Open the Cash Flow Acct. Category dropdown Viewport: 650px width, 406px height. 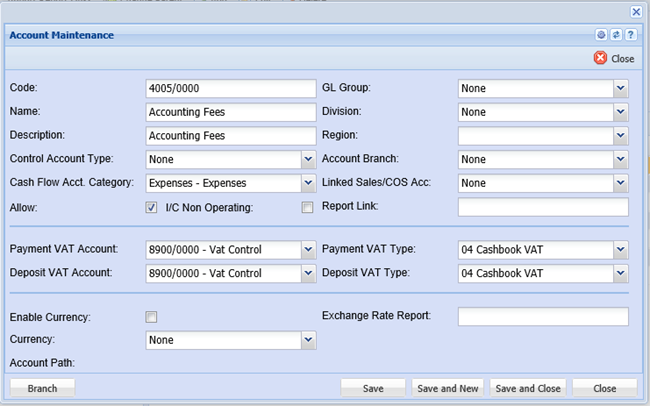[x=307, y=184]
